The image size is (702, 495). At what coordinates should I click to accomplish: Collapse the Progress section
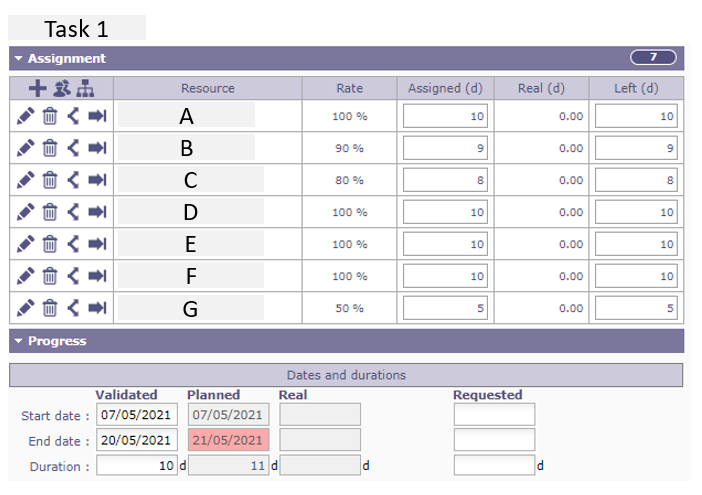18,341
